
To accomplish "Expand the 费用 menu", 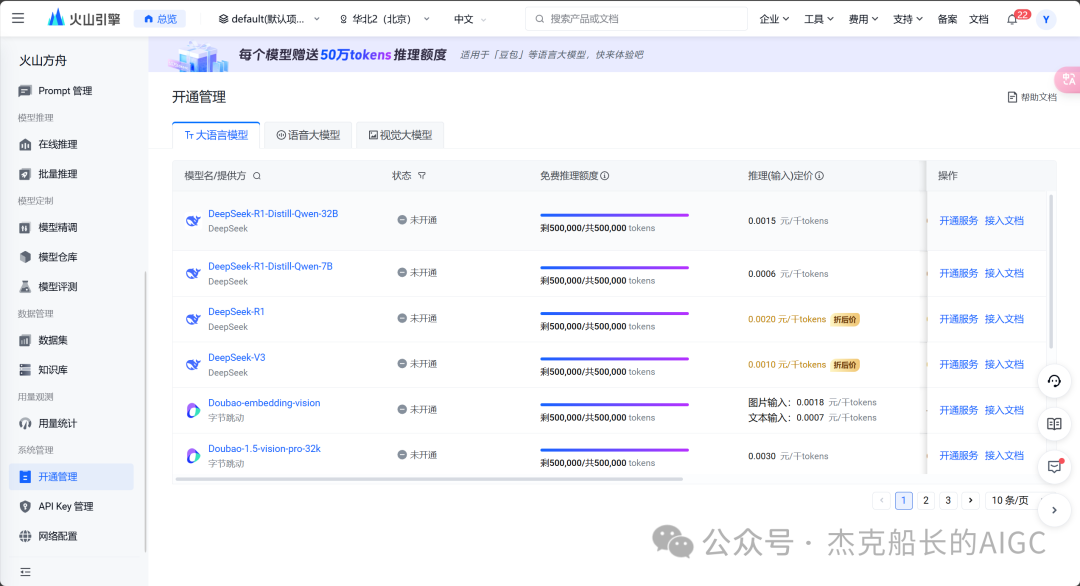I will [x=863, y=19].
